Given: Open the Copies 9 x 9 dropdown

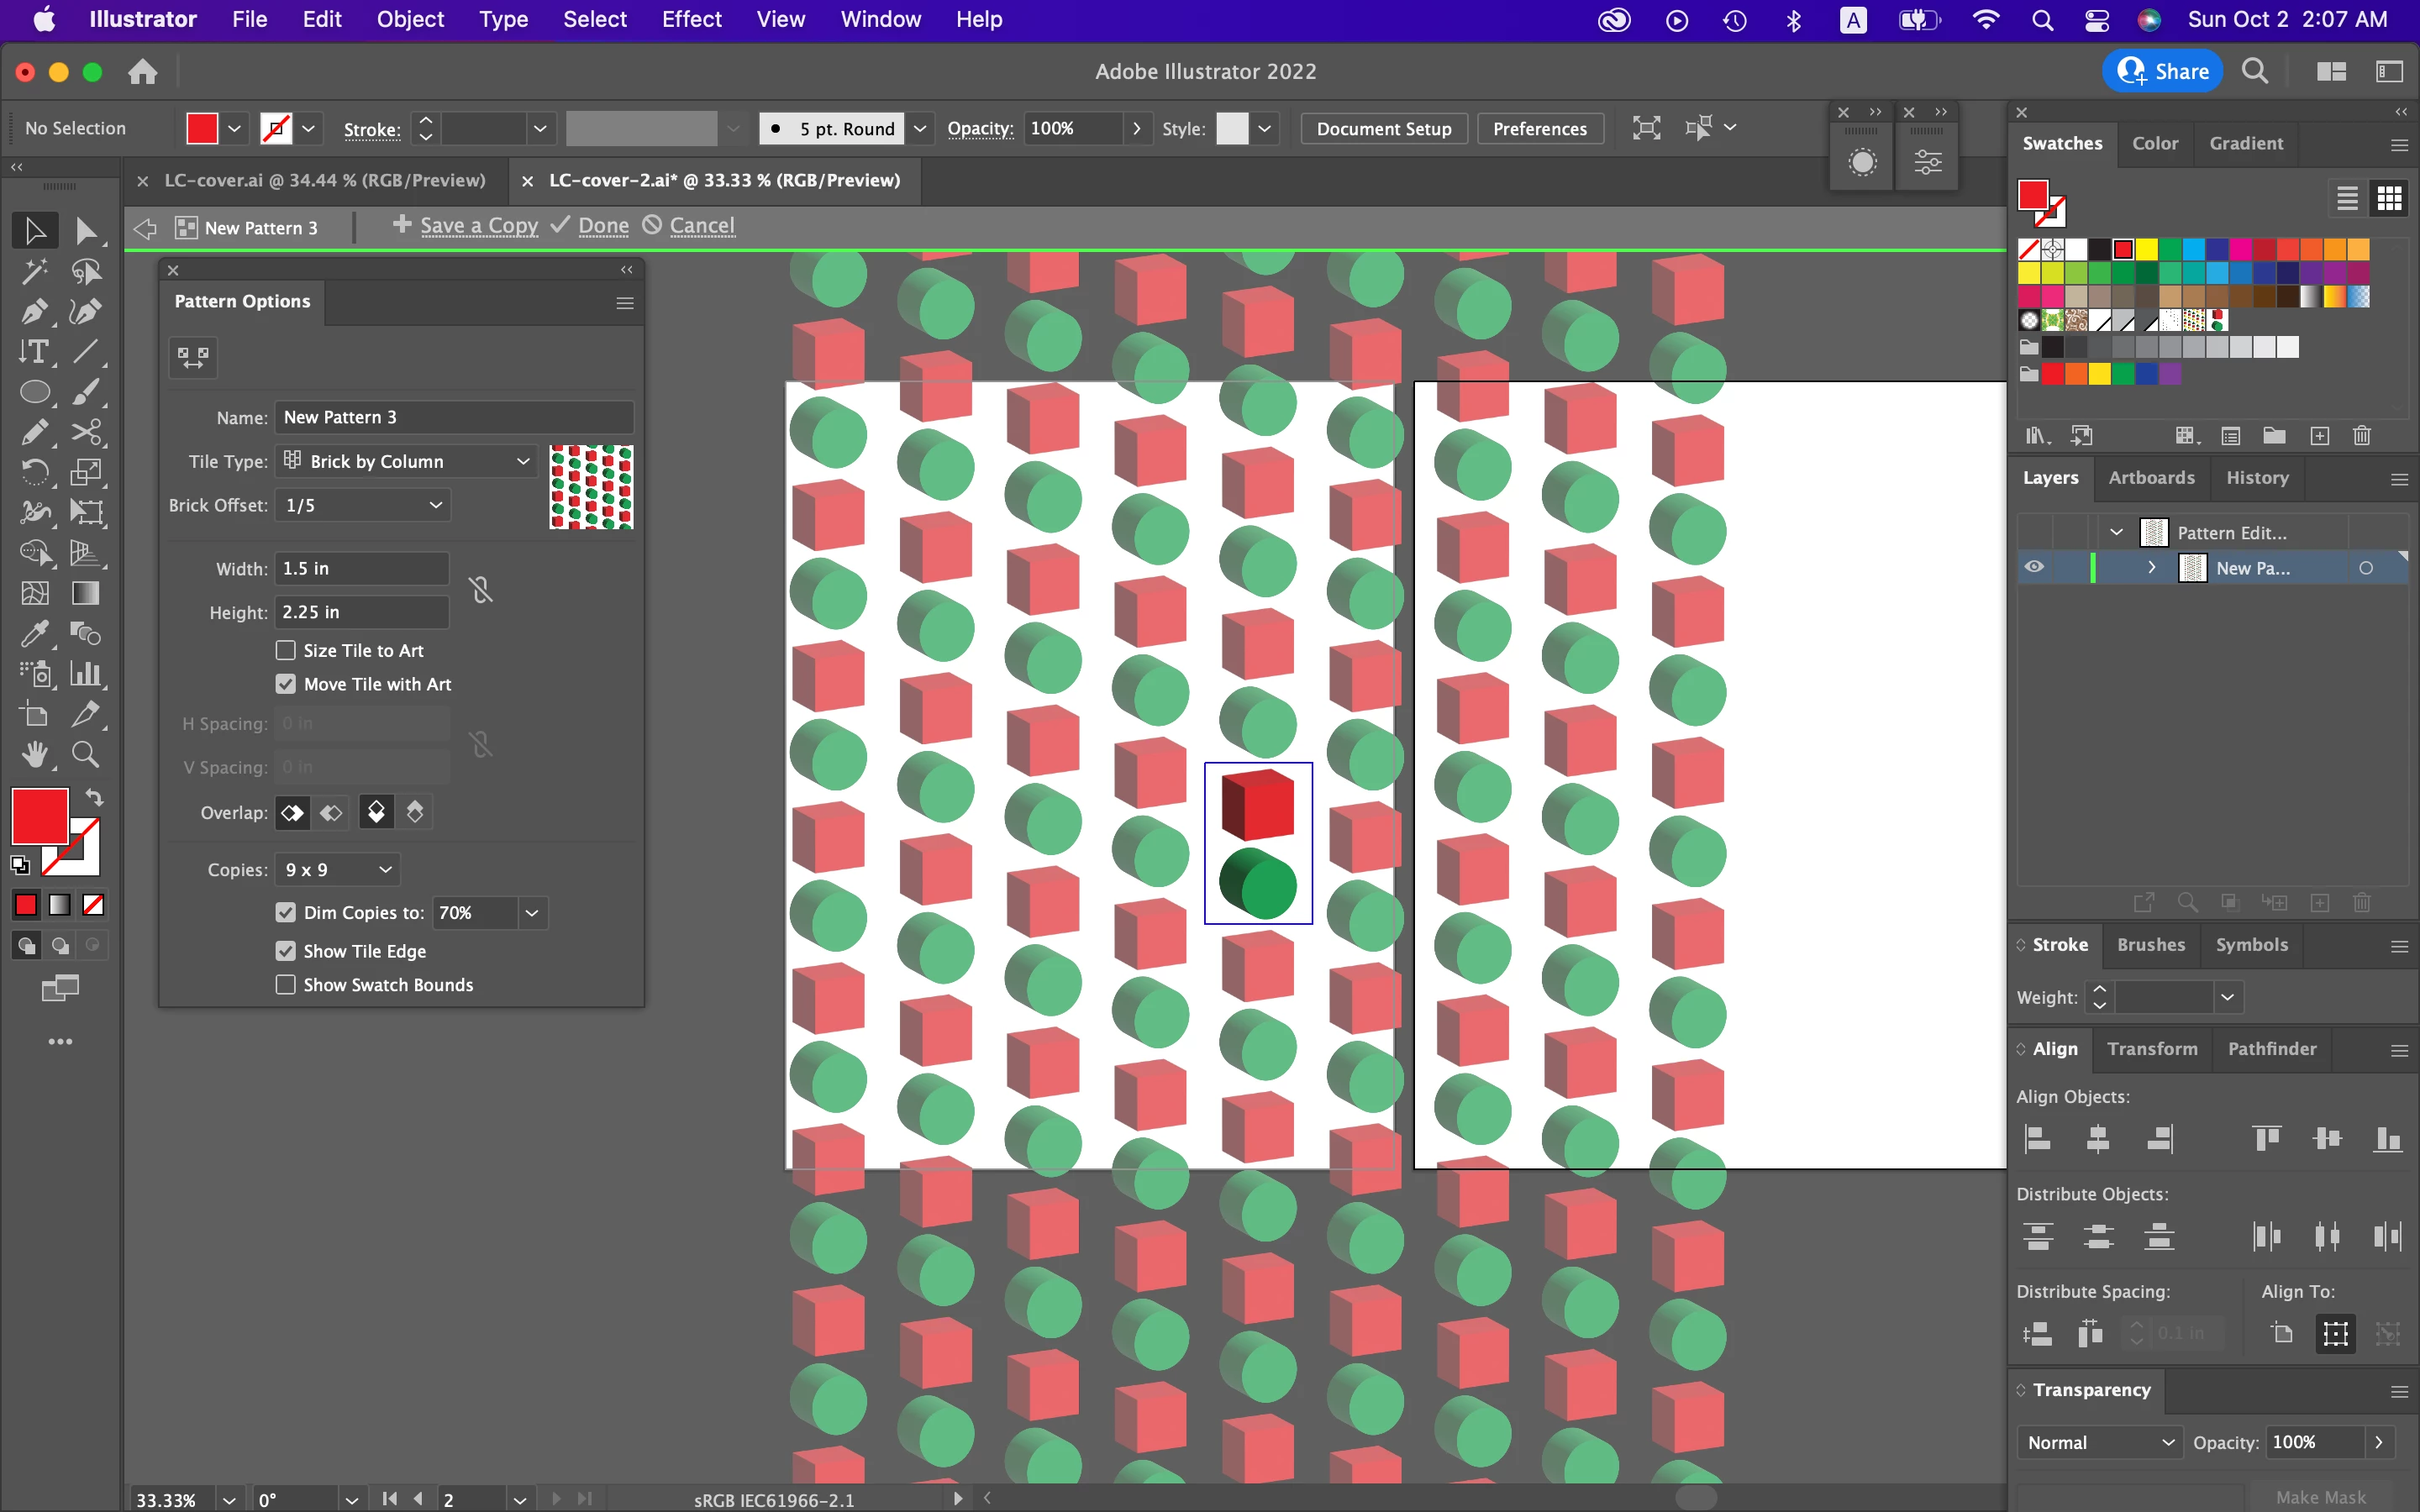Looking at the screenshot, I should click(338, 870).
